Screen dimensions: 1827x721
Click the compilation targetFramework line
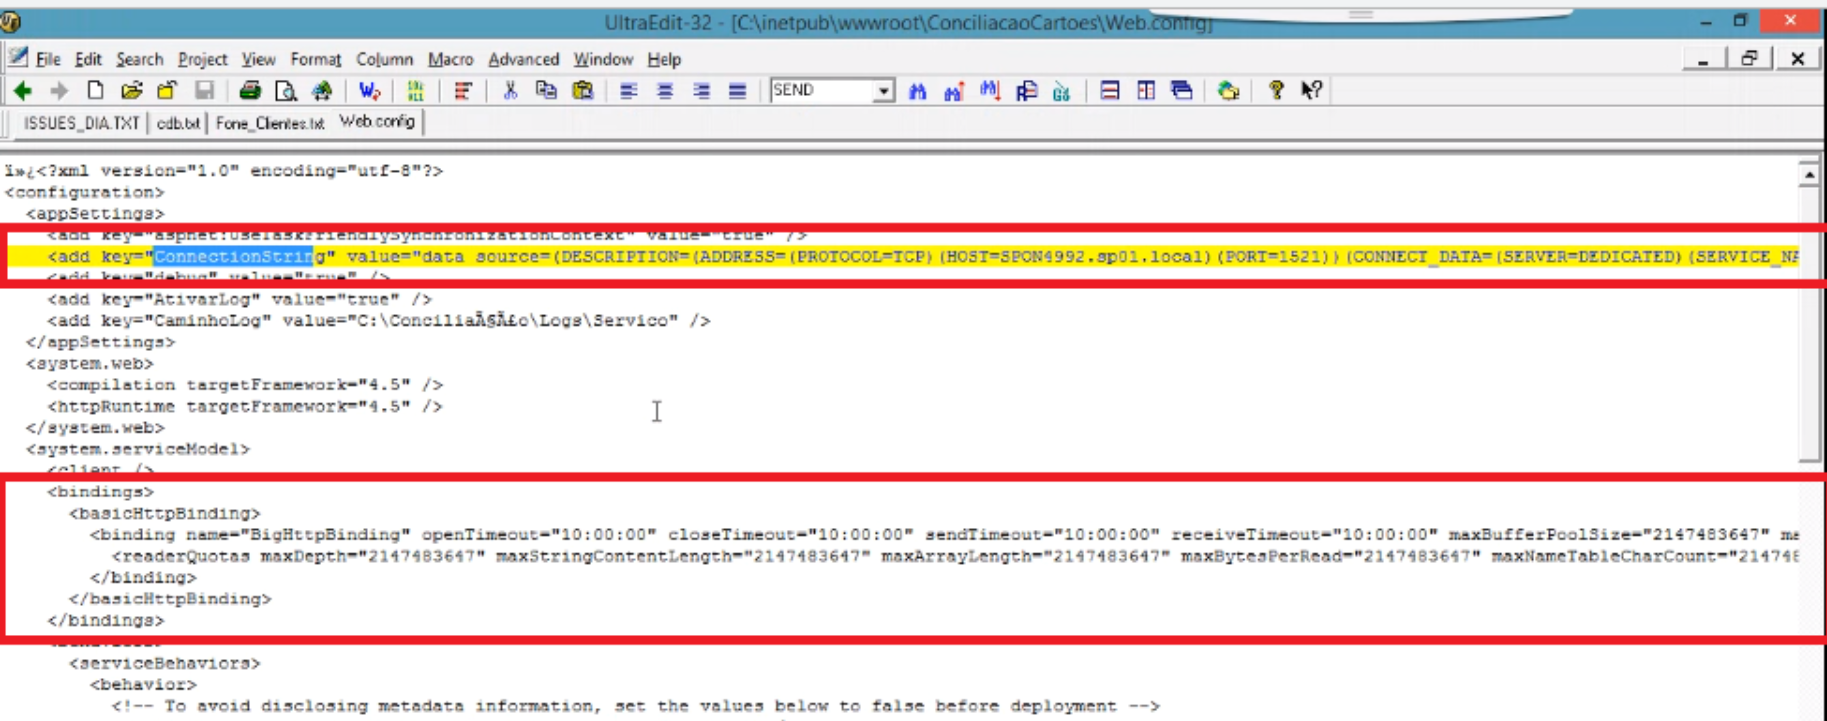(x=245, y=385)
